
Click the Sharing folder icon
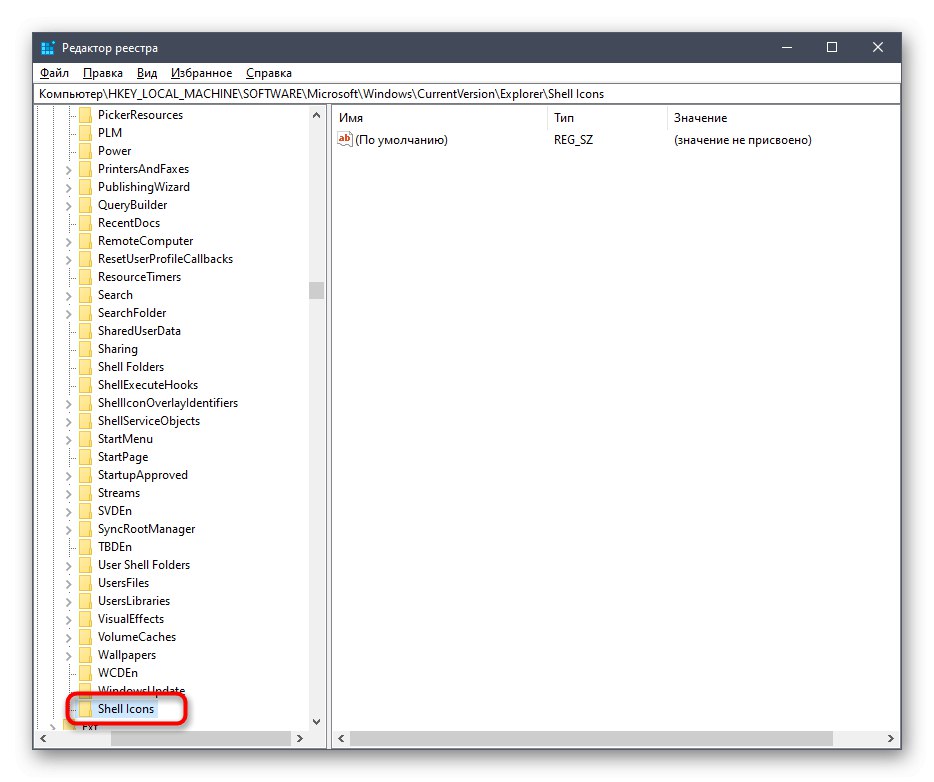coord(85,348)
